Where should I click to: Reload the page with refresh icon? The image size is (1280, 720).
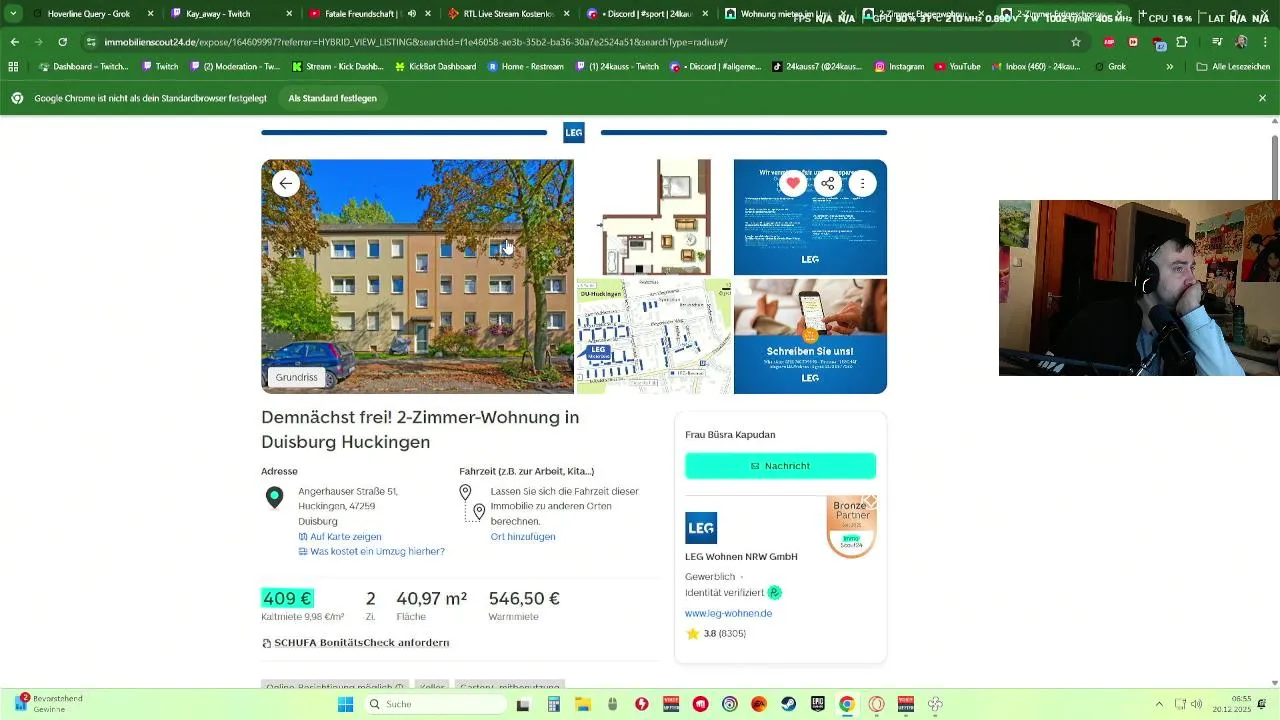[x=62, y=42]
